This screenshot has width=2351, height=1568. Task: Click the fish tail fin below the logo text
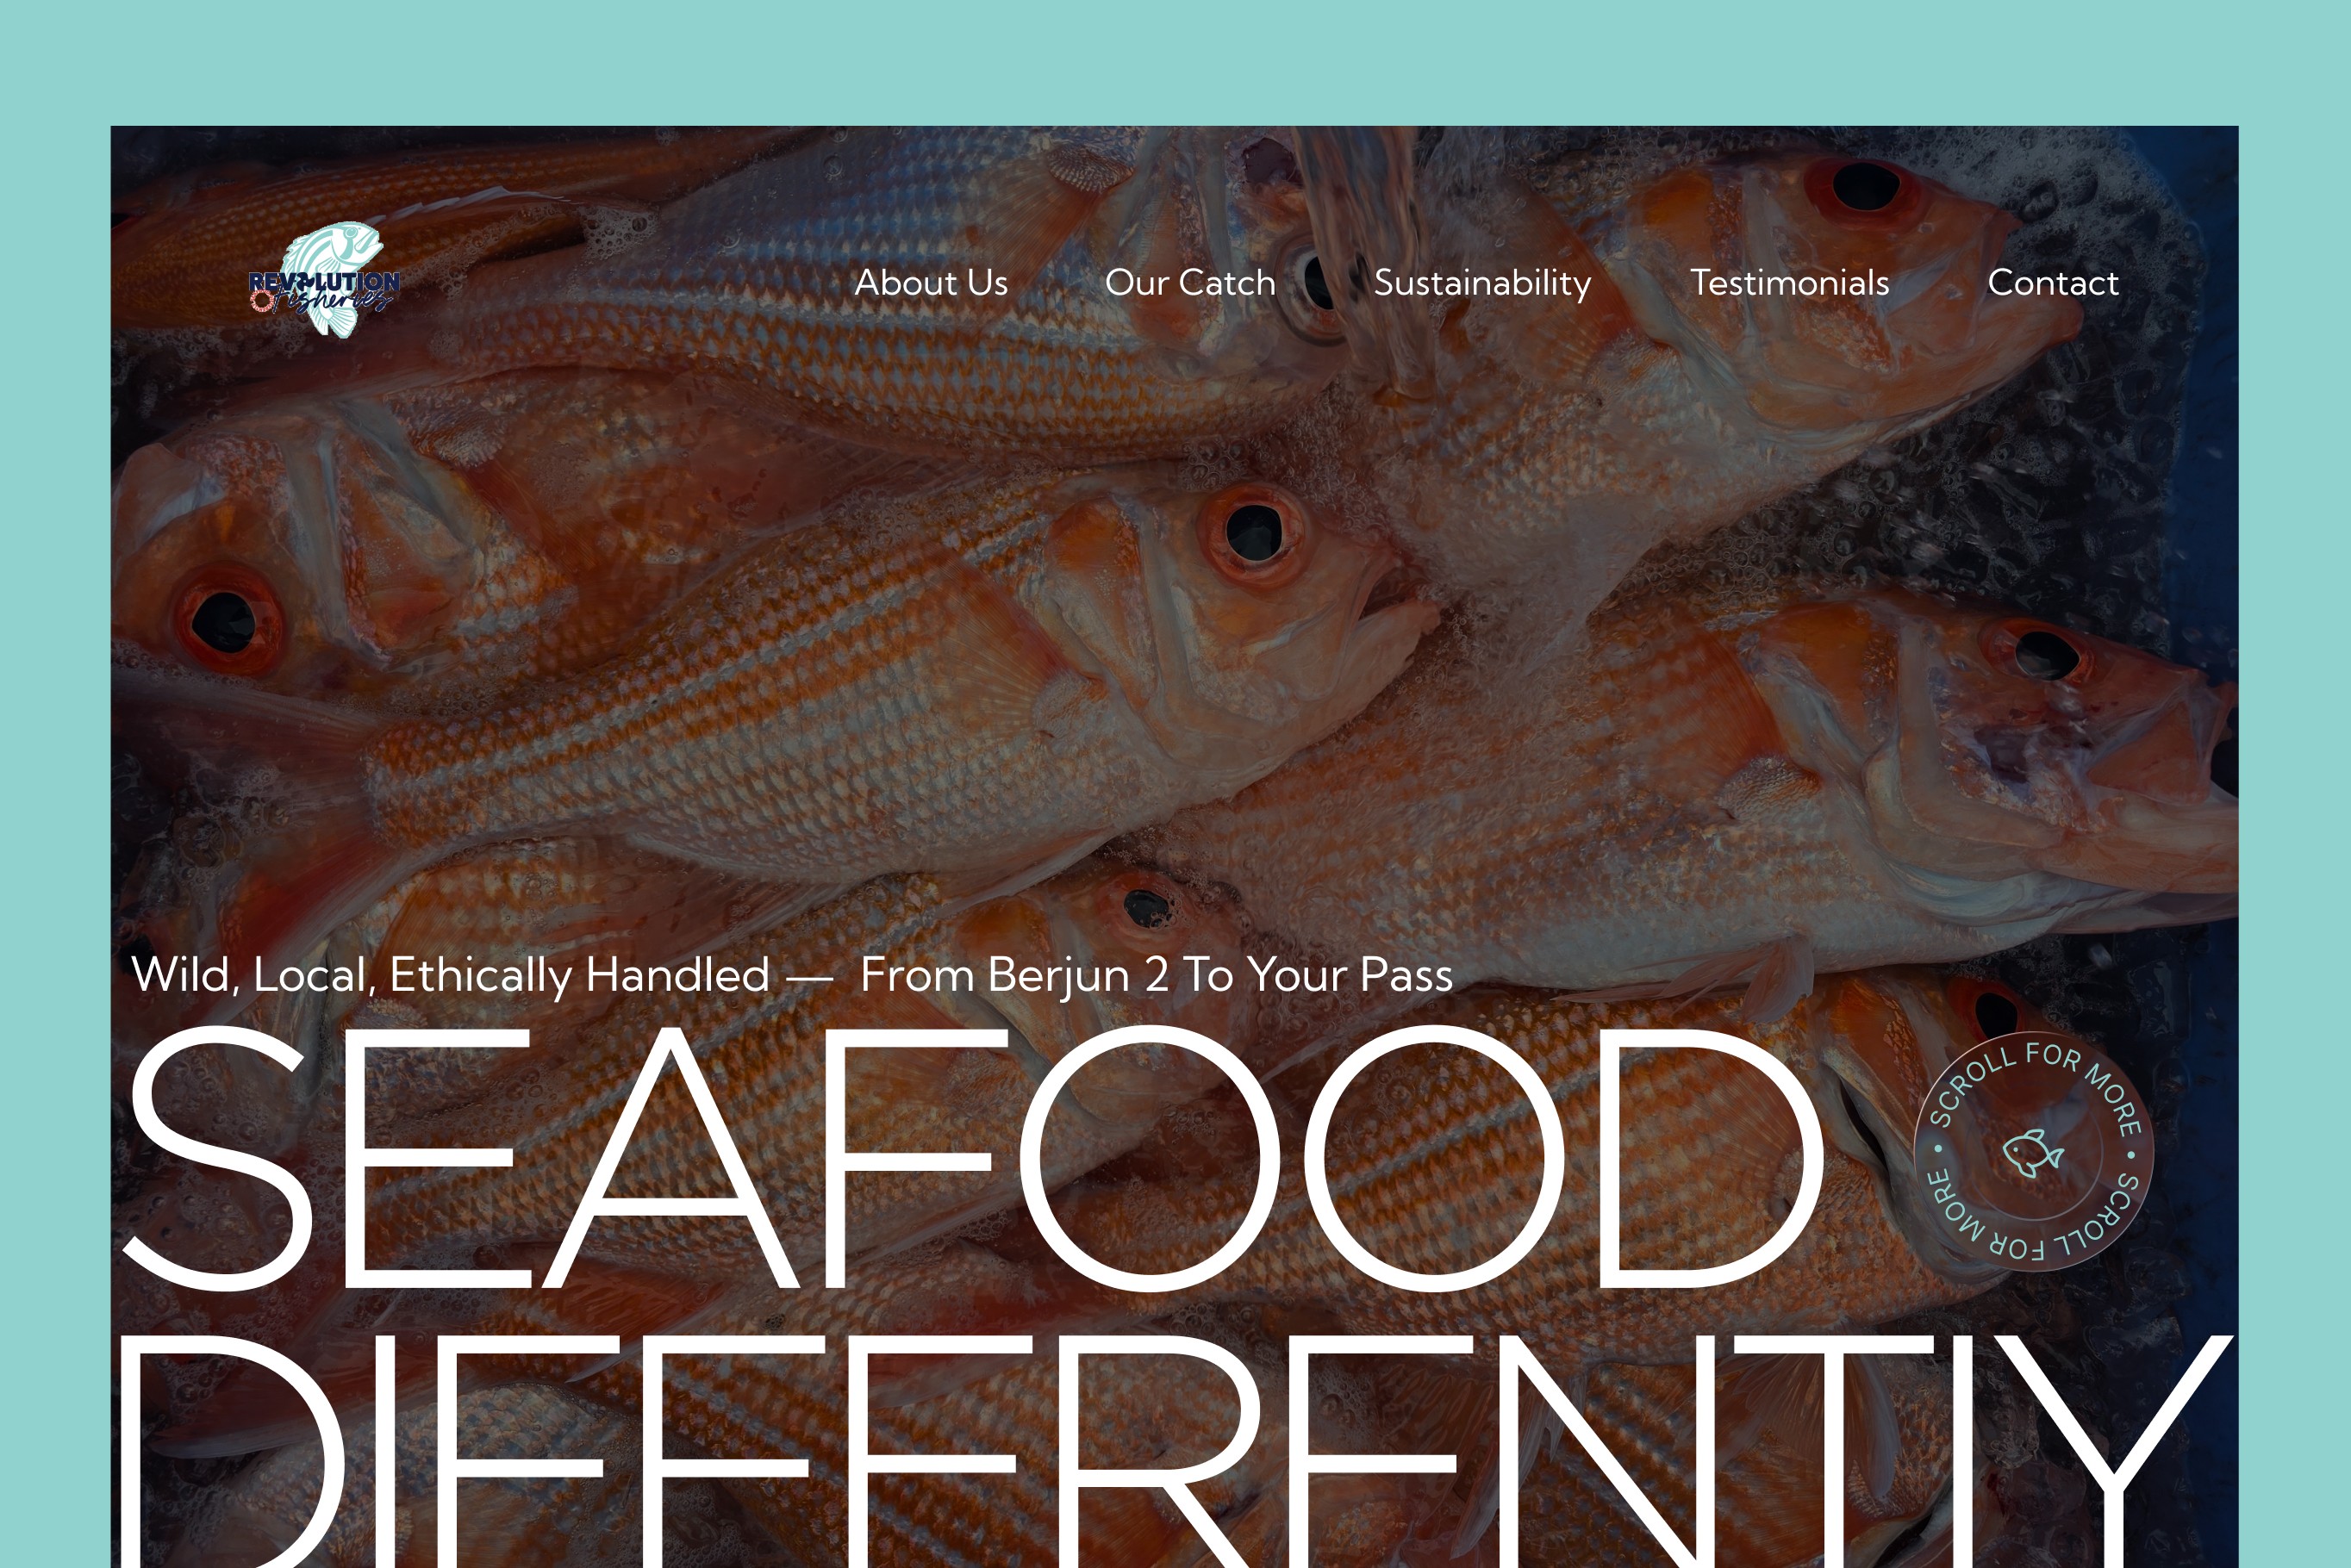pos(336,322)
